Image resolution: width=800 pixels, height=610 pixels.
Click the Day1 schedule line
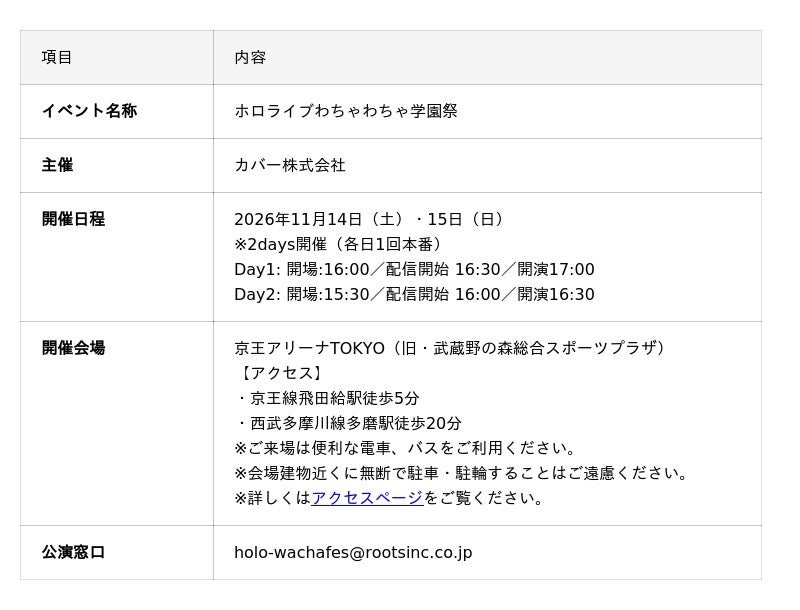pos(414,269)
